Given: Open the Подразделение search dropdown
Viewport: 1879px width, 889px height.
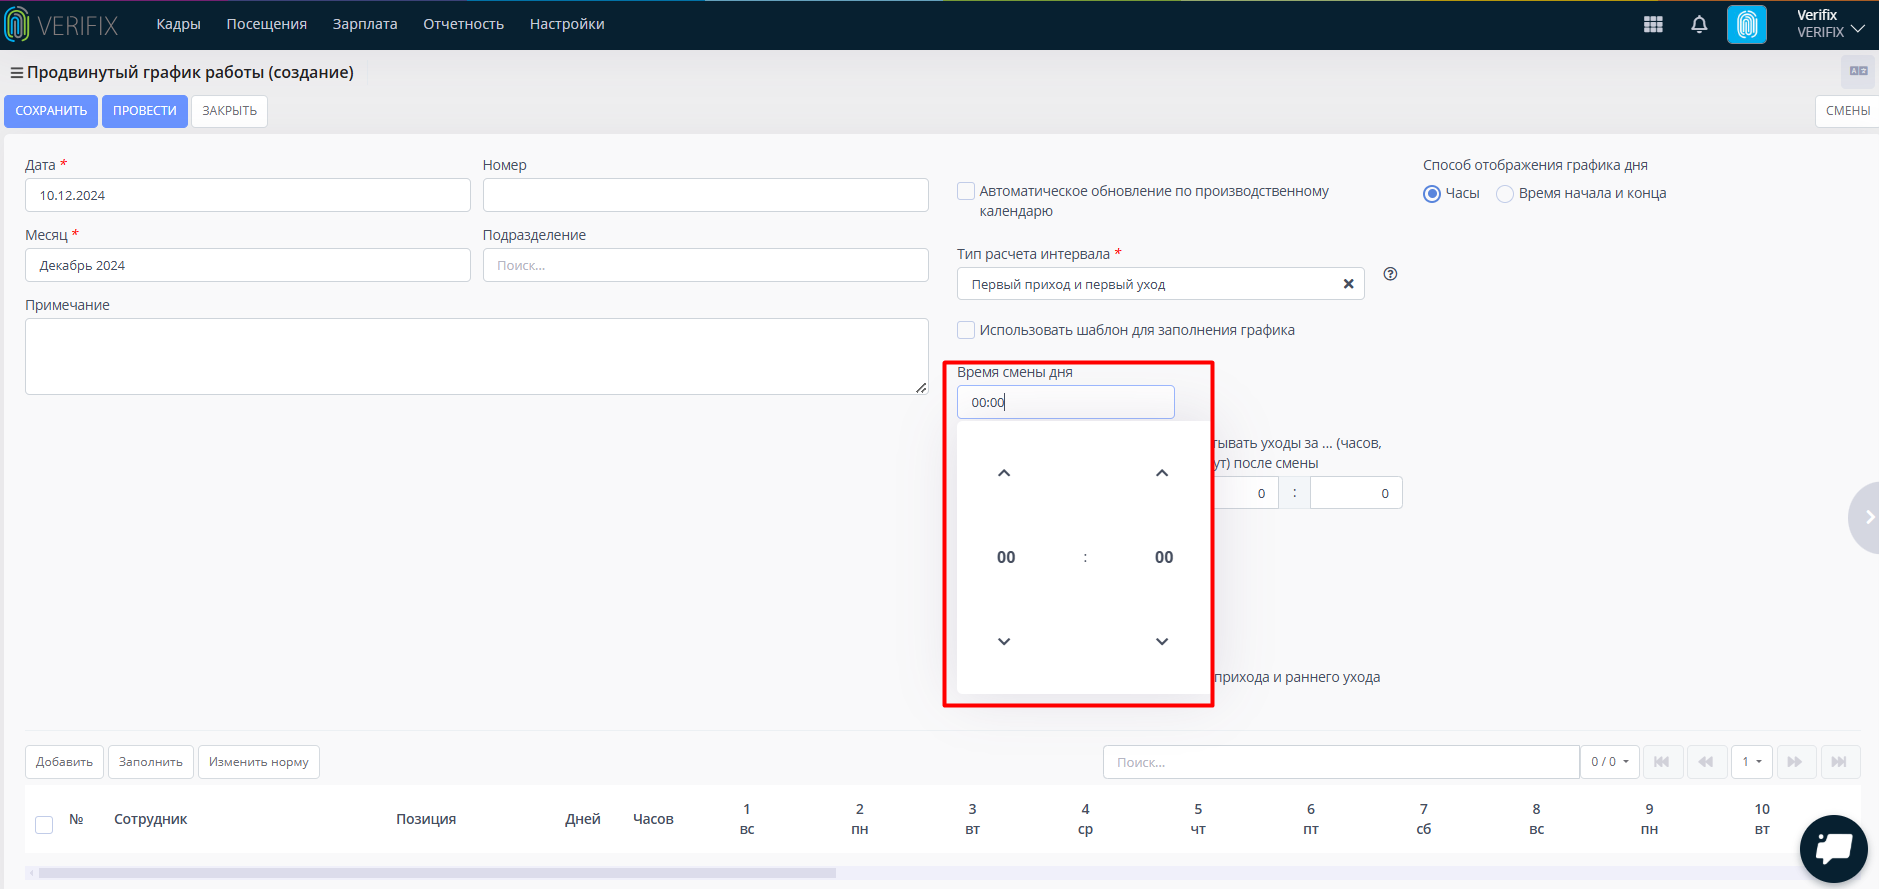Looking at the screenshot, I should (x=705, y=265).
